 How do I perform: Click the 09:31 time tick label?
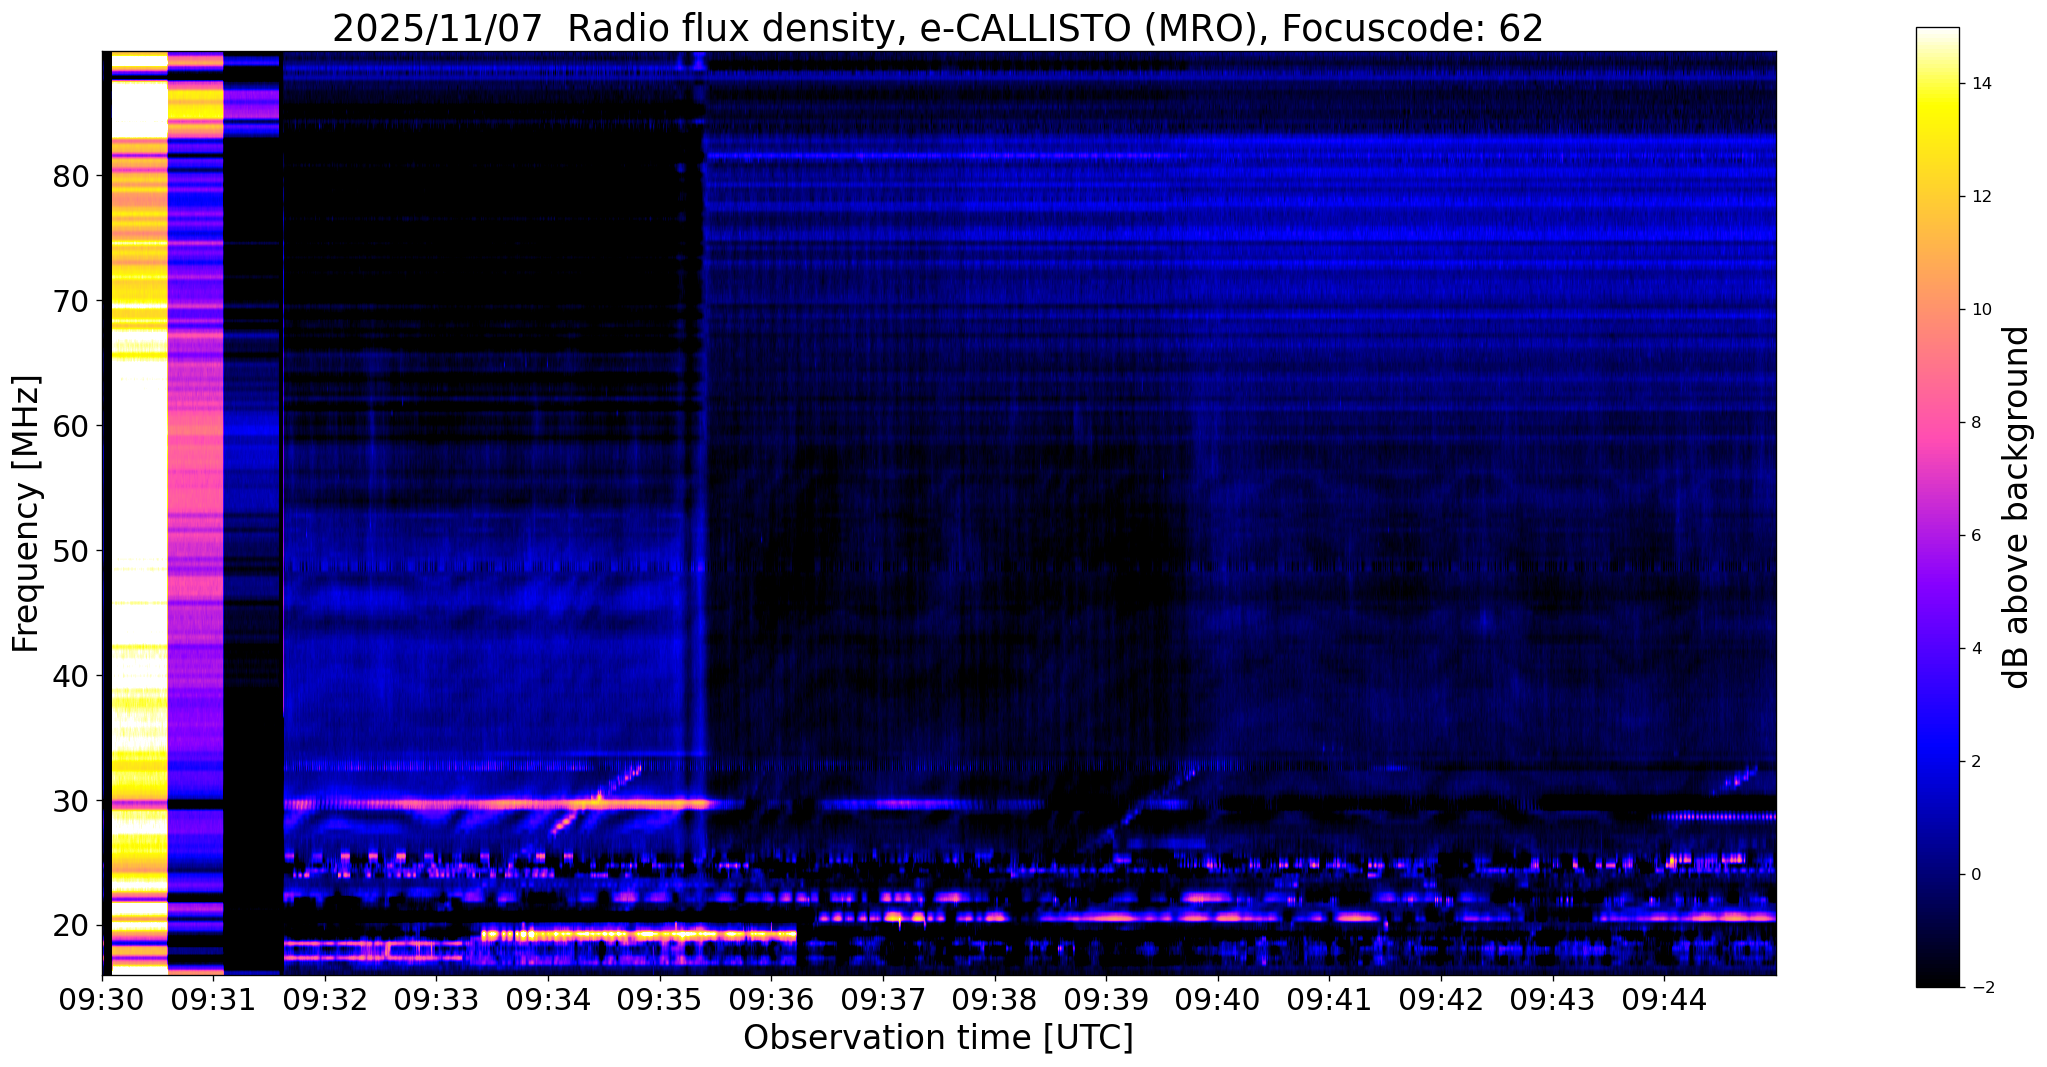(x=213, y=999)
